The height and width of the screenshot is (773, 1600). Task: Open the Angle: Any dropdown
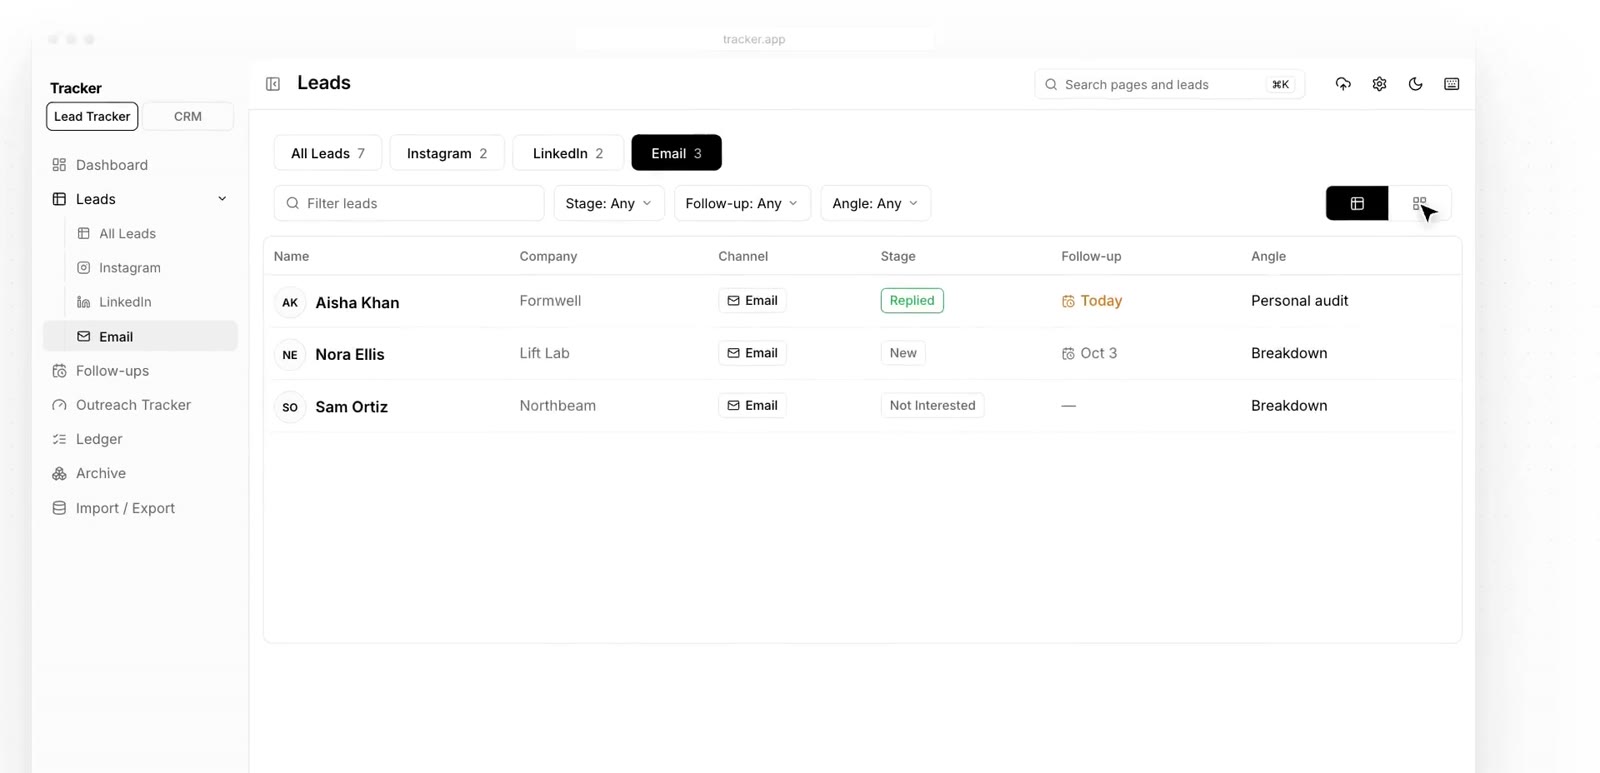875,203
